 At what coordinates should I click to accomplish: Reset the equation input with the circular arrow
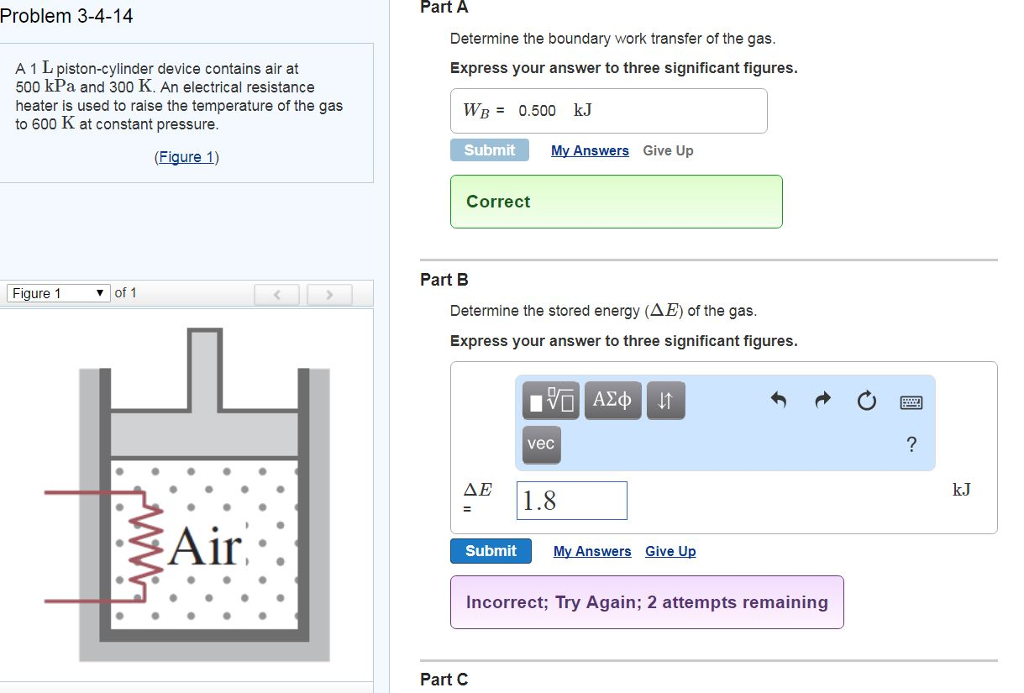(x=866, y=398)
